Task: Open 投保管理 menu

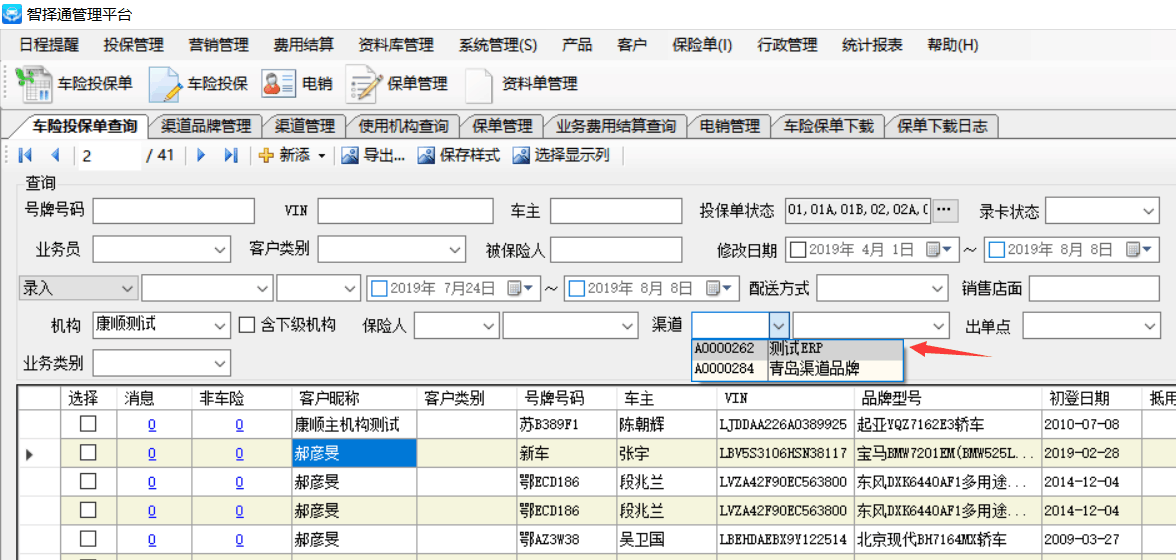Action: click(134, 45)
